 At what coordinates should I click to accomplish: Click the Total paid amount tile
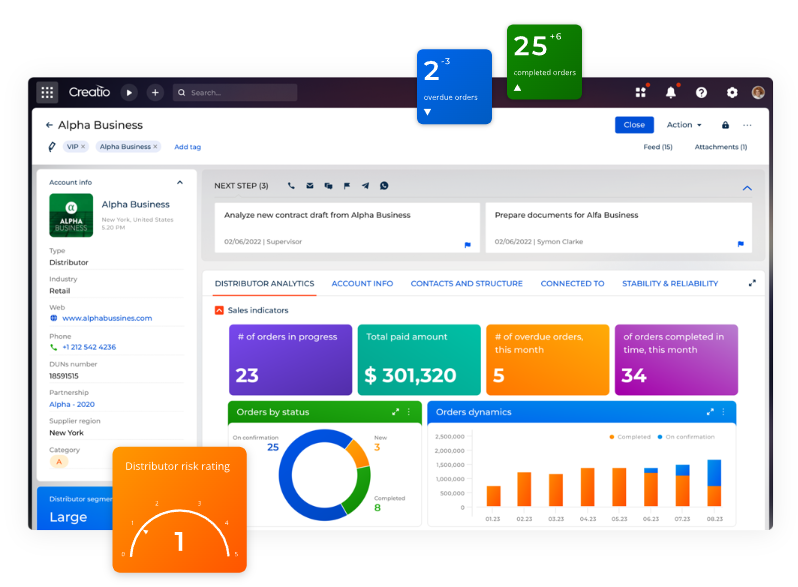(419, 360)
